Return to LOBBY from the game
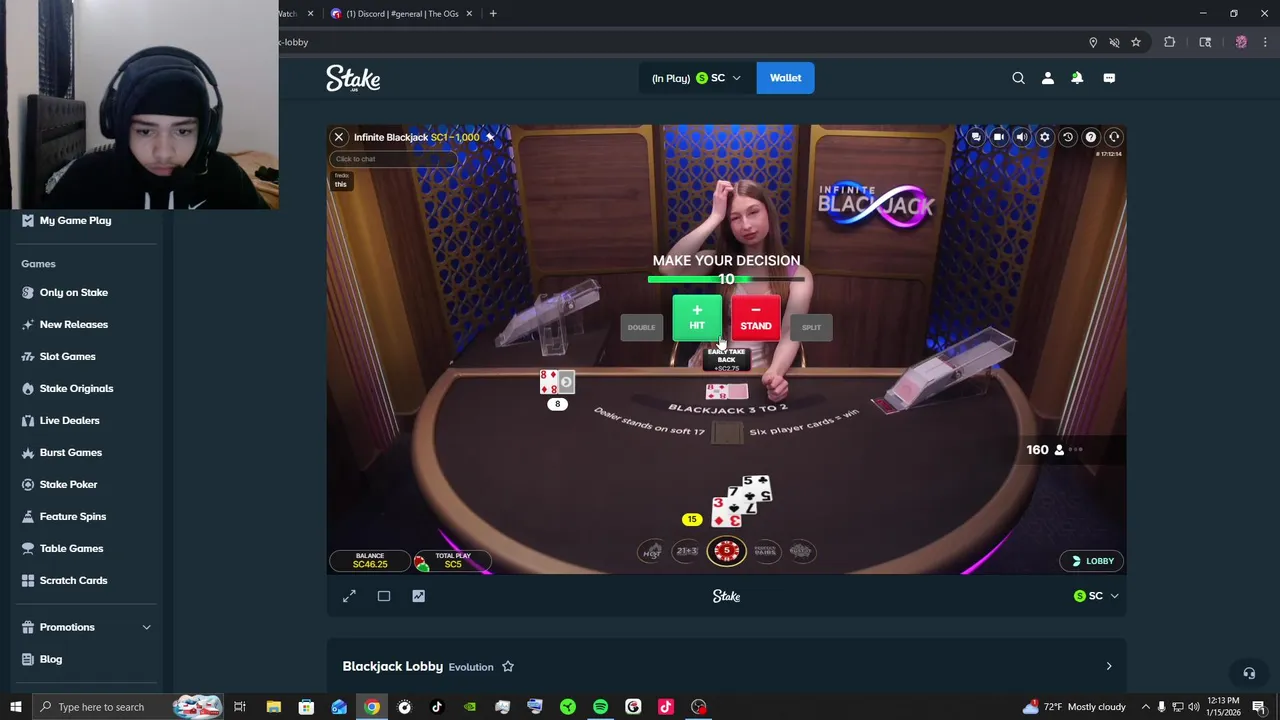 click(x=1093, y=561)
